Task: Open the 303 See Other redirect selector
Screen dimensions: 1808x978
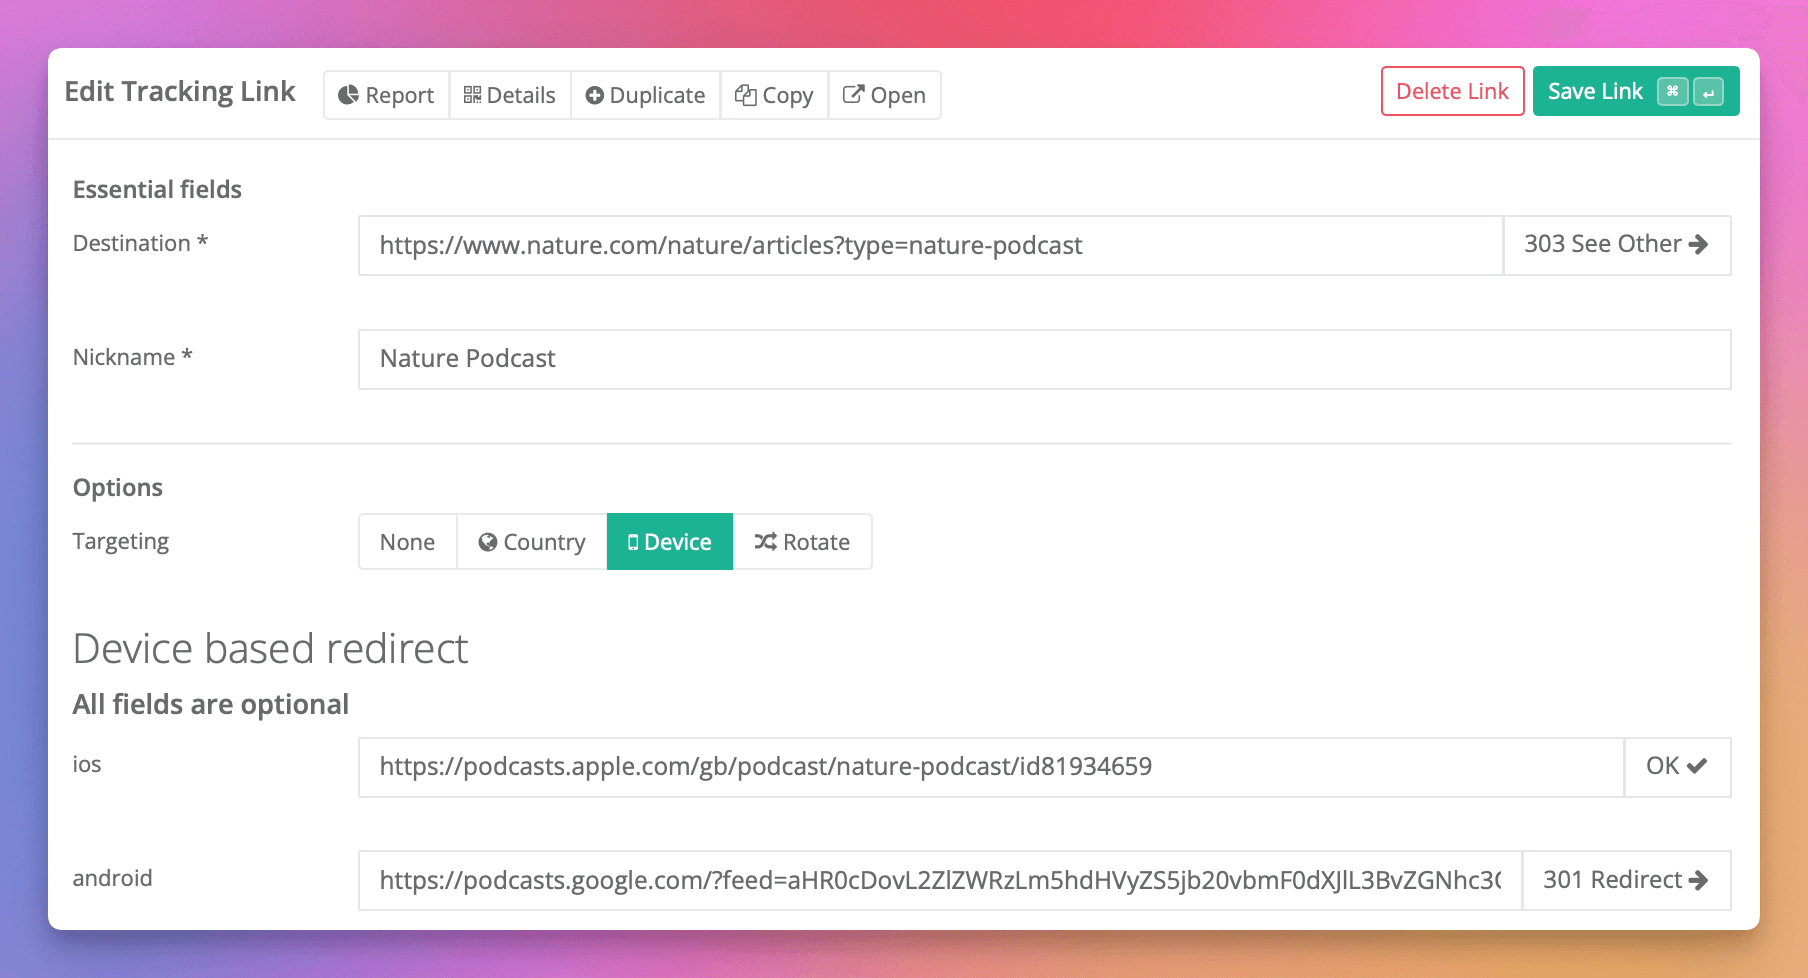Action: [x=1617, y=245]
